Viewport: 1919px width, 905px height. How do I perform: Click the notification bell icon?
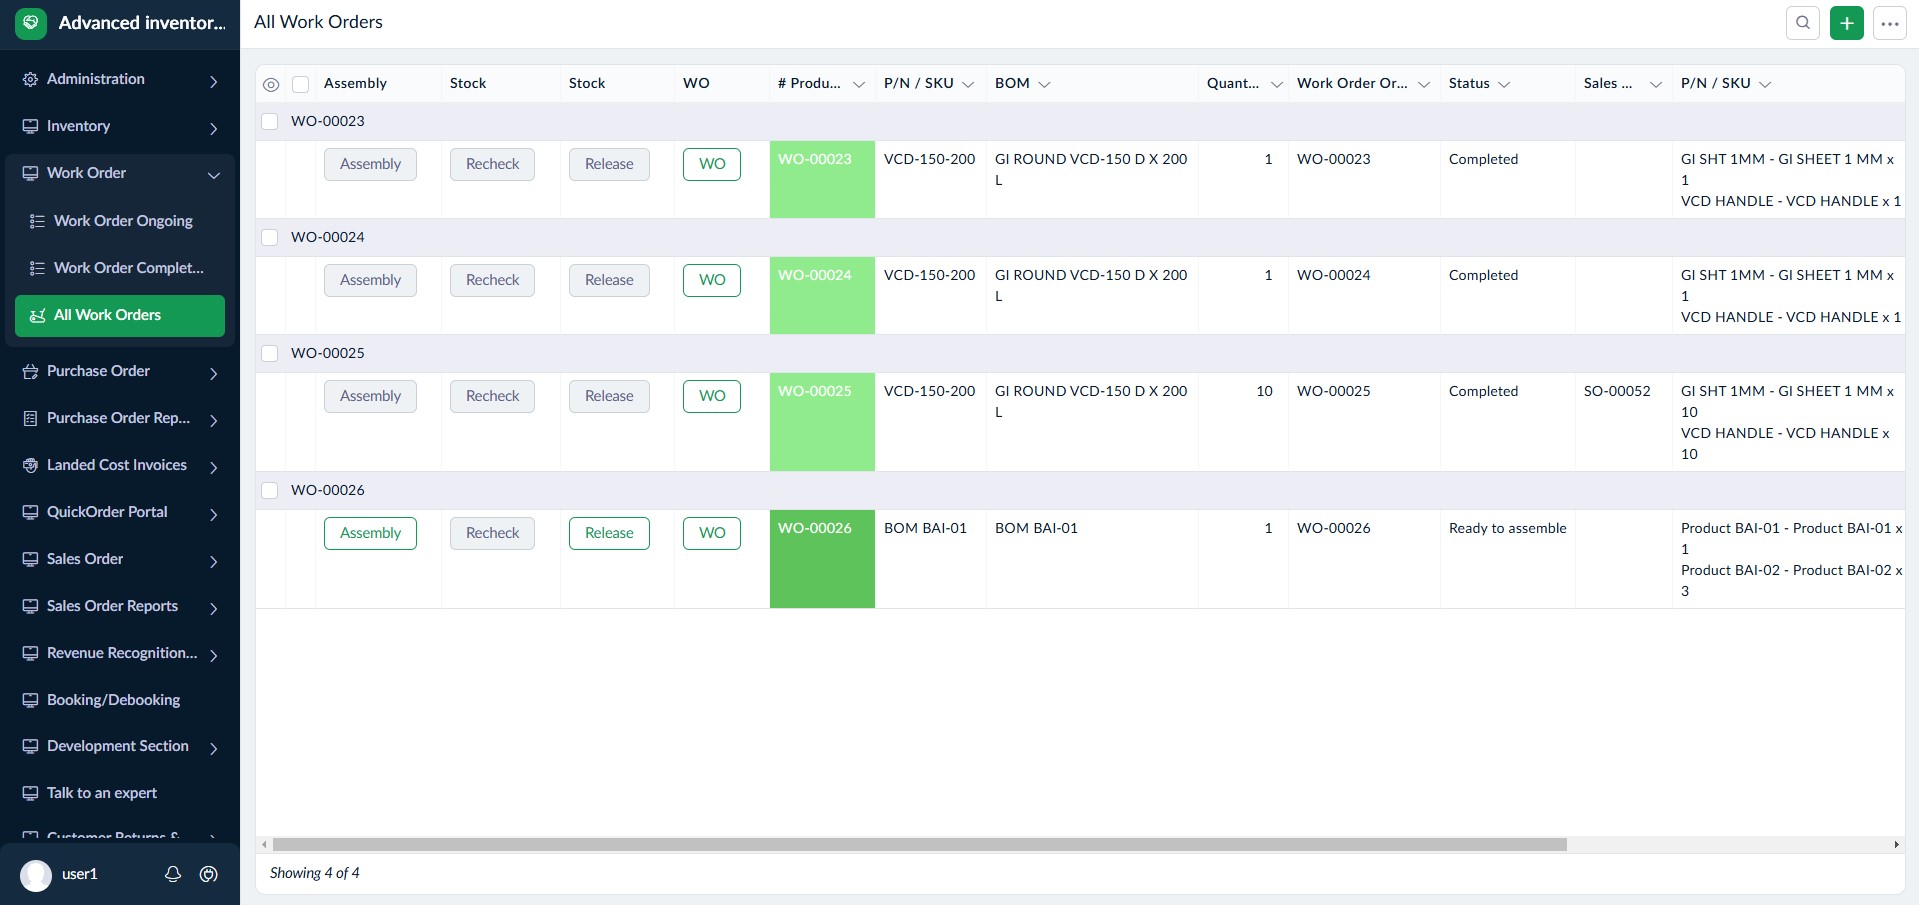click(173, 874)
